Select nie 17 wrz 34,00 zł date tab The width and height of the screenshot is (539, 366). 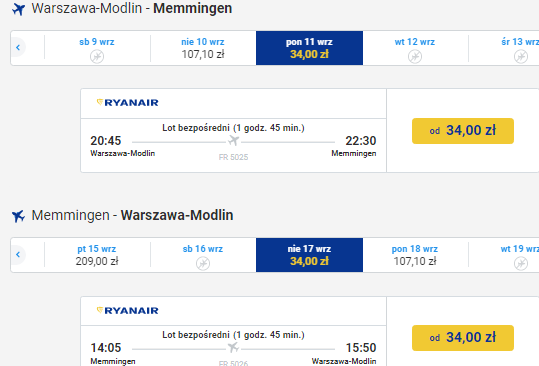(x=309, y=255)
